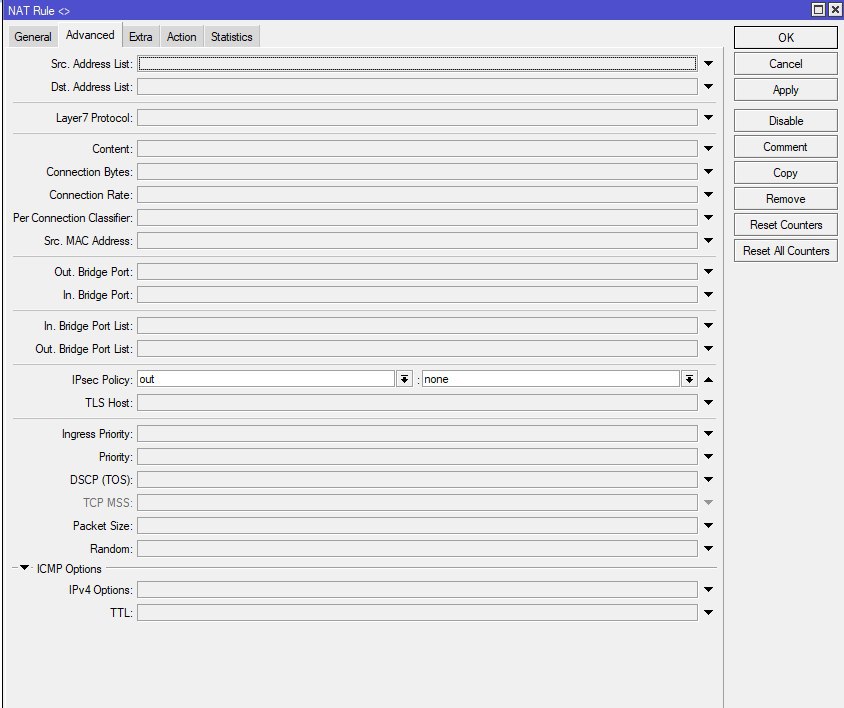Expand In. Bridge Port List arrow
Screen dimensions: 844x708
(708, 325)
